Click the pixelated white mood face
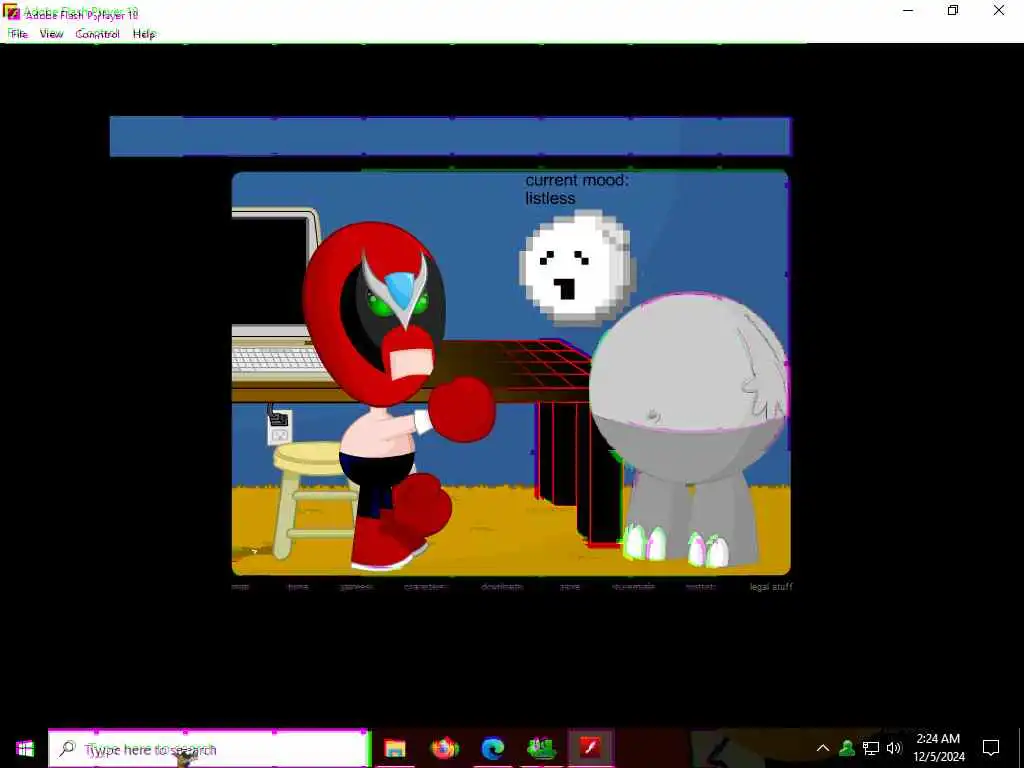Screen dimensions: 1024x768 [x=576, y=267]
